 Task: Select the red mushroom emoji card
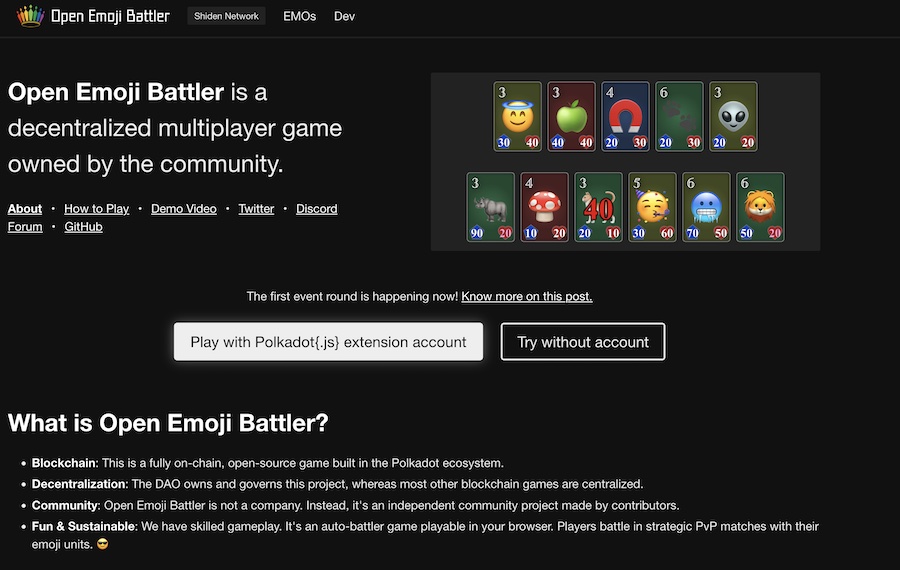tap(544, 207)
